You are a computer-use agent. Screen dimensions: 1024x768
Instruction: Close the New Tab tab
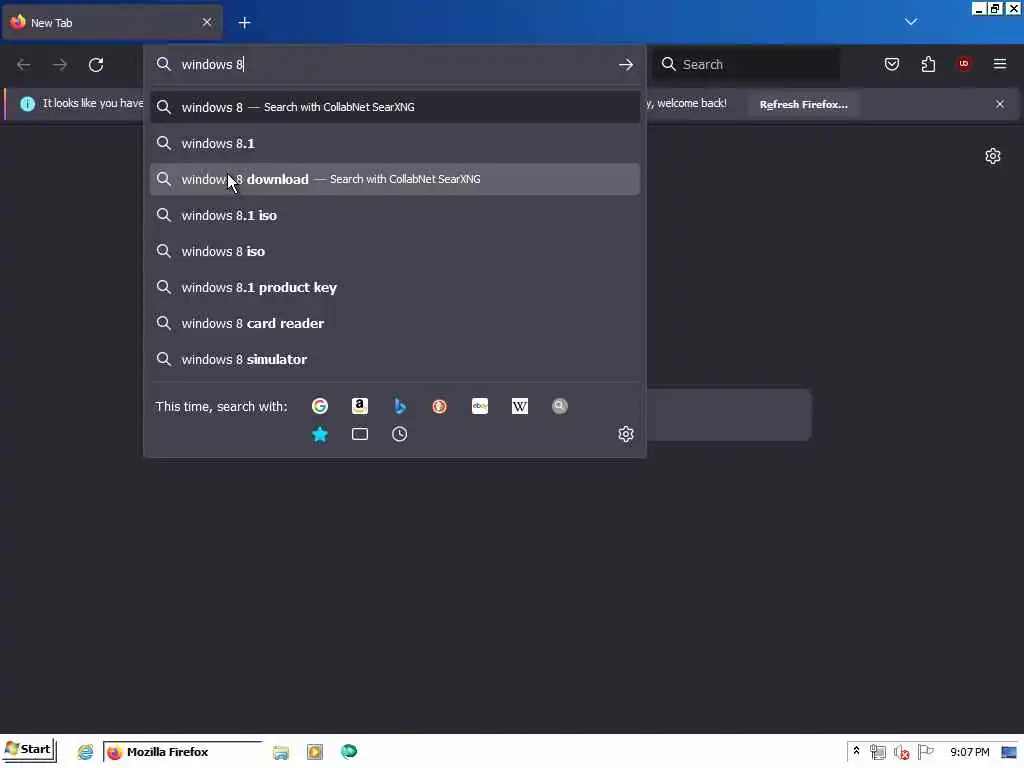[x=207, y=22]
